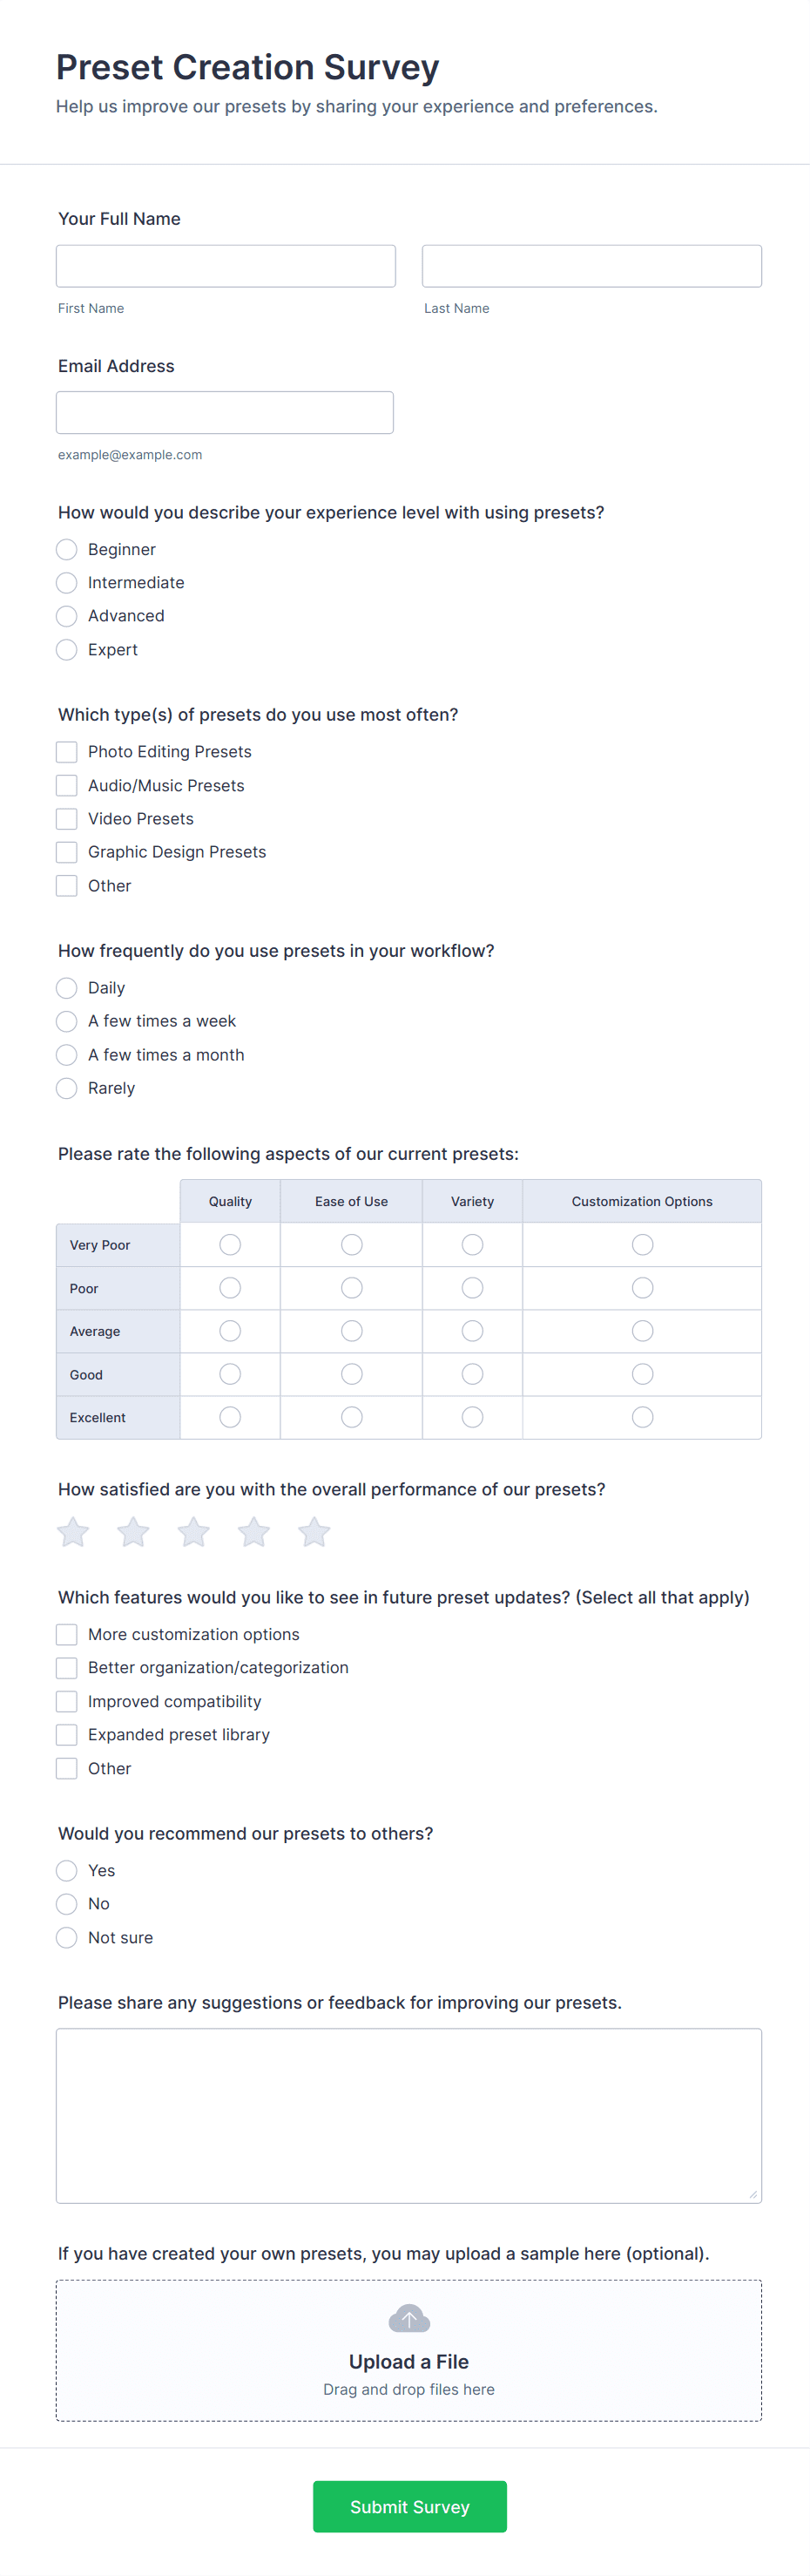The width and height of the screenshot is (810, 2576).
Task: Click the suggestions feedback text area
Action: pyautogui.click(x=409, y=2115)
